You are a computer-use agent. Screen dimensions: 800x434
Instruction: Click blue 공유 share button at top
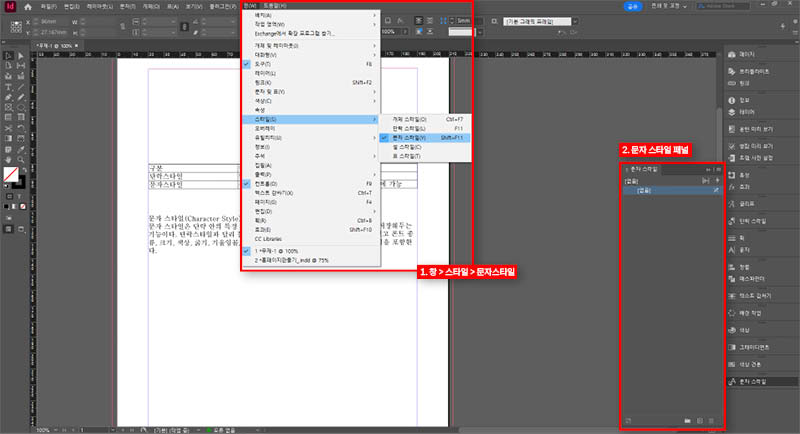click(633, 6)
